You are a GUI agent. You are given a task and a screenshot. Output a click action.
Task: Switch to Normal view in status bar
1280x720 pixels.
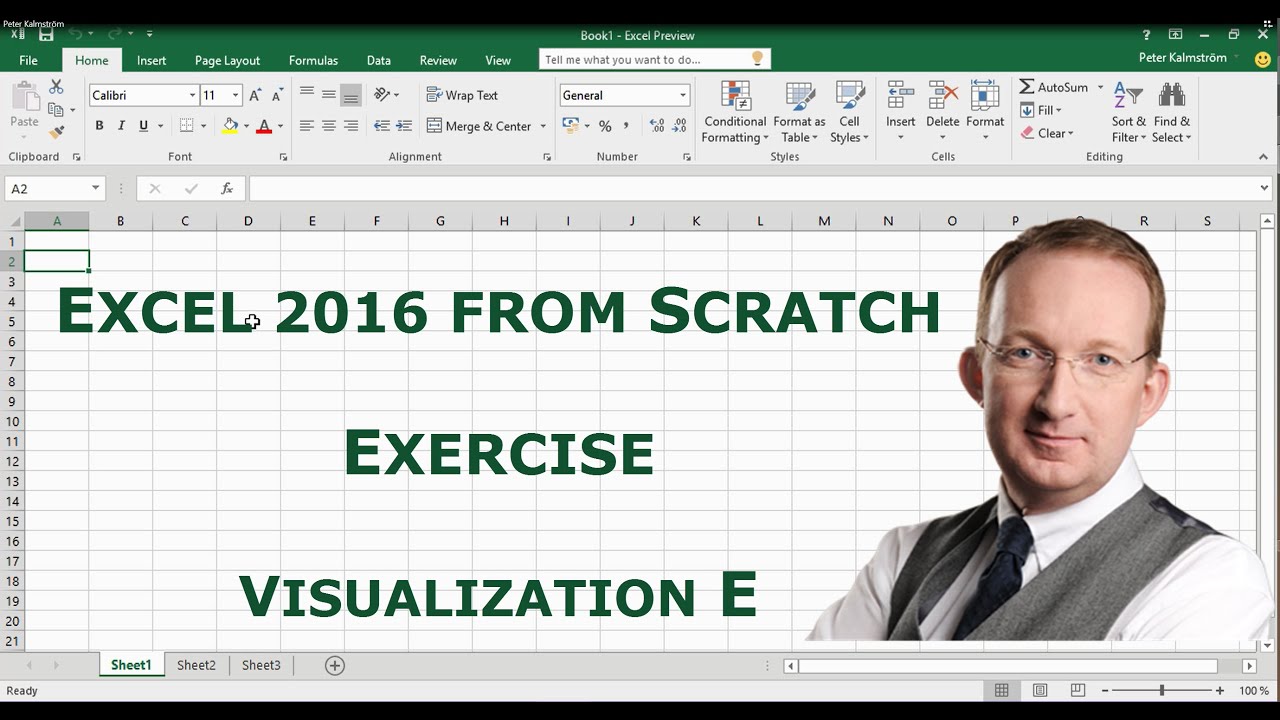[1002, 690]
